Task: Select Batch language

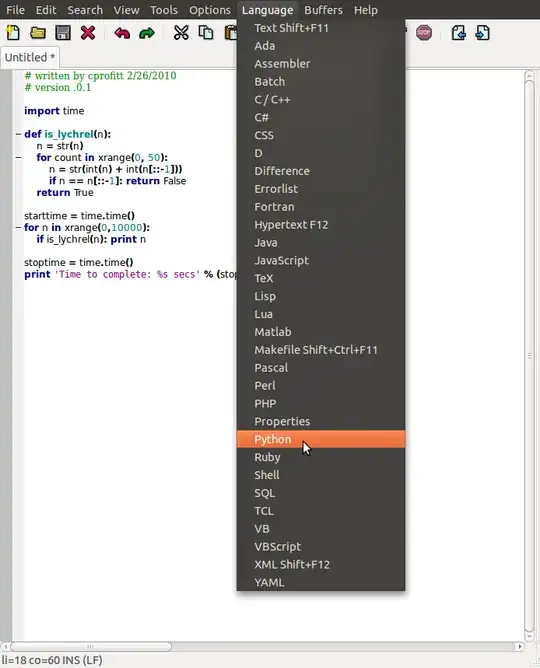Action: (x=321, y=82)
